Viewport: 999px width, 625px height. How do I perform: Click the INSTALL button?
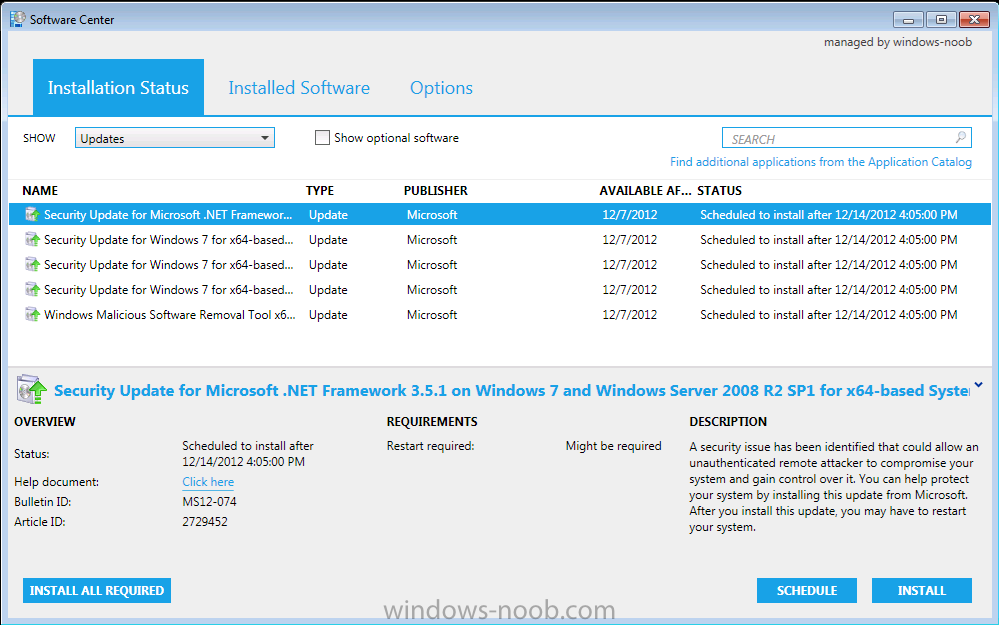pyautogui.click(x=921, y=591)
